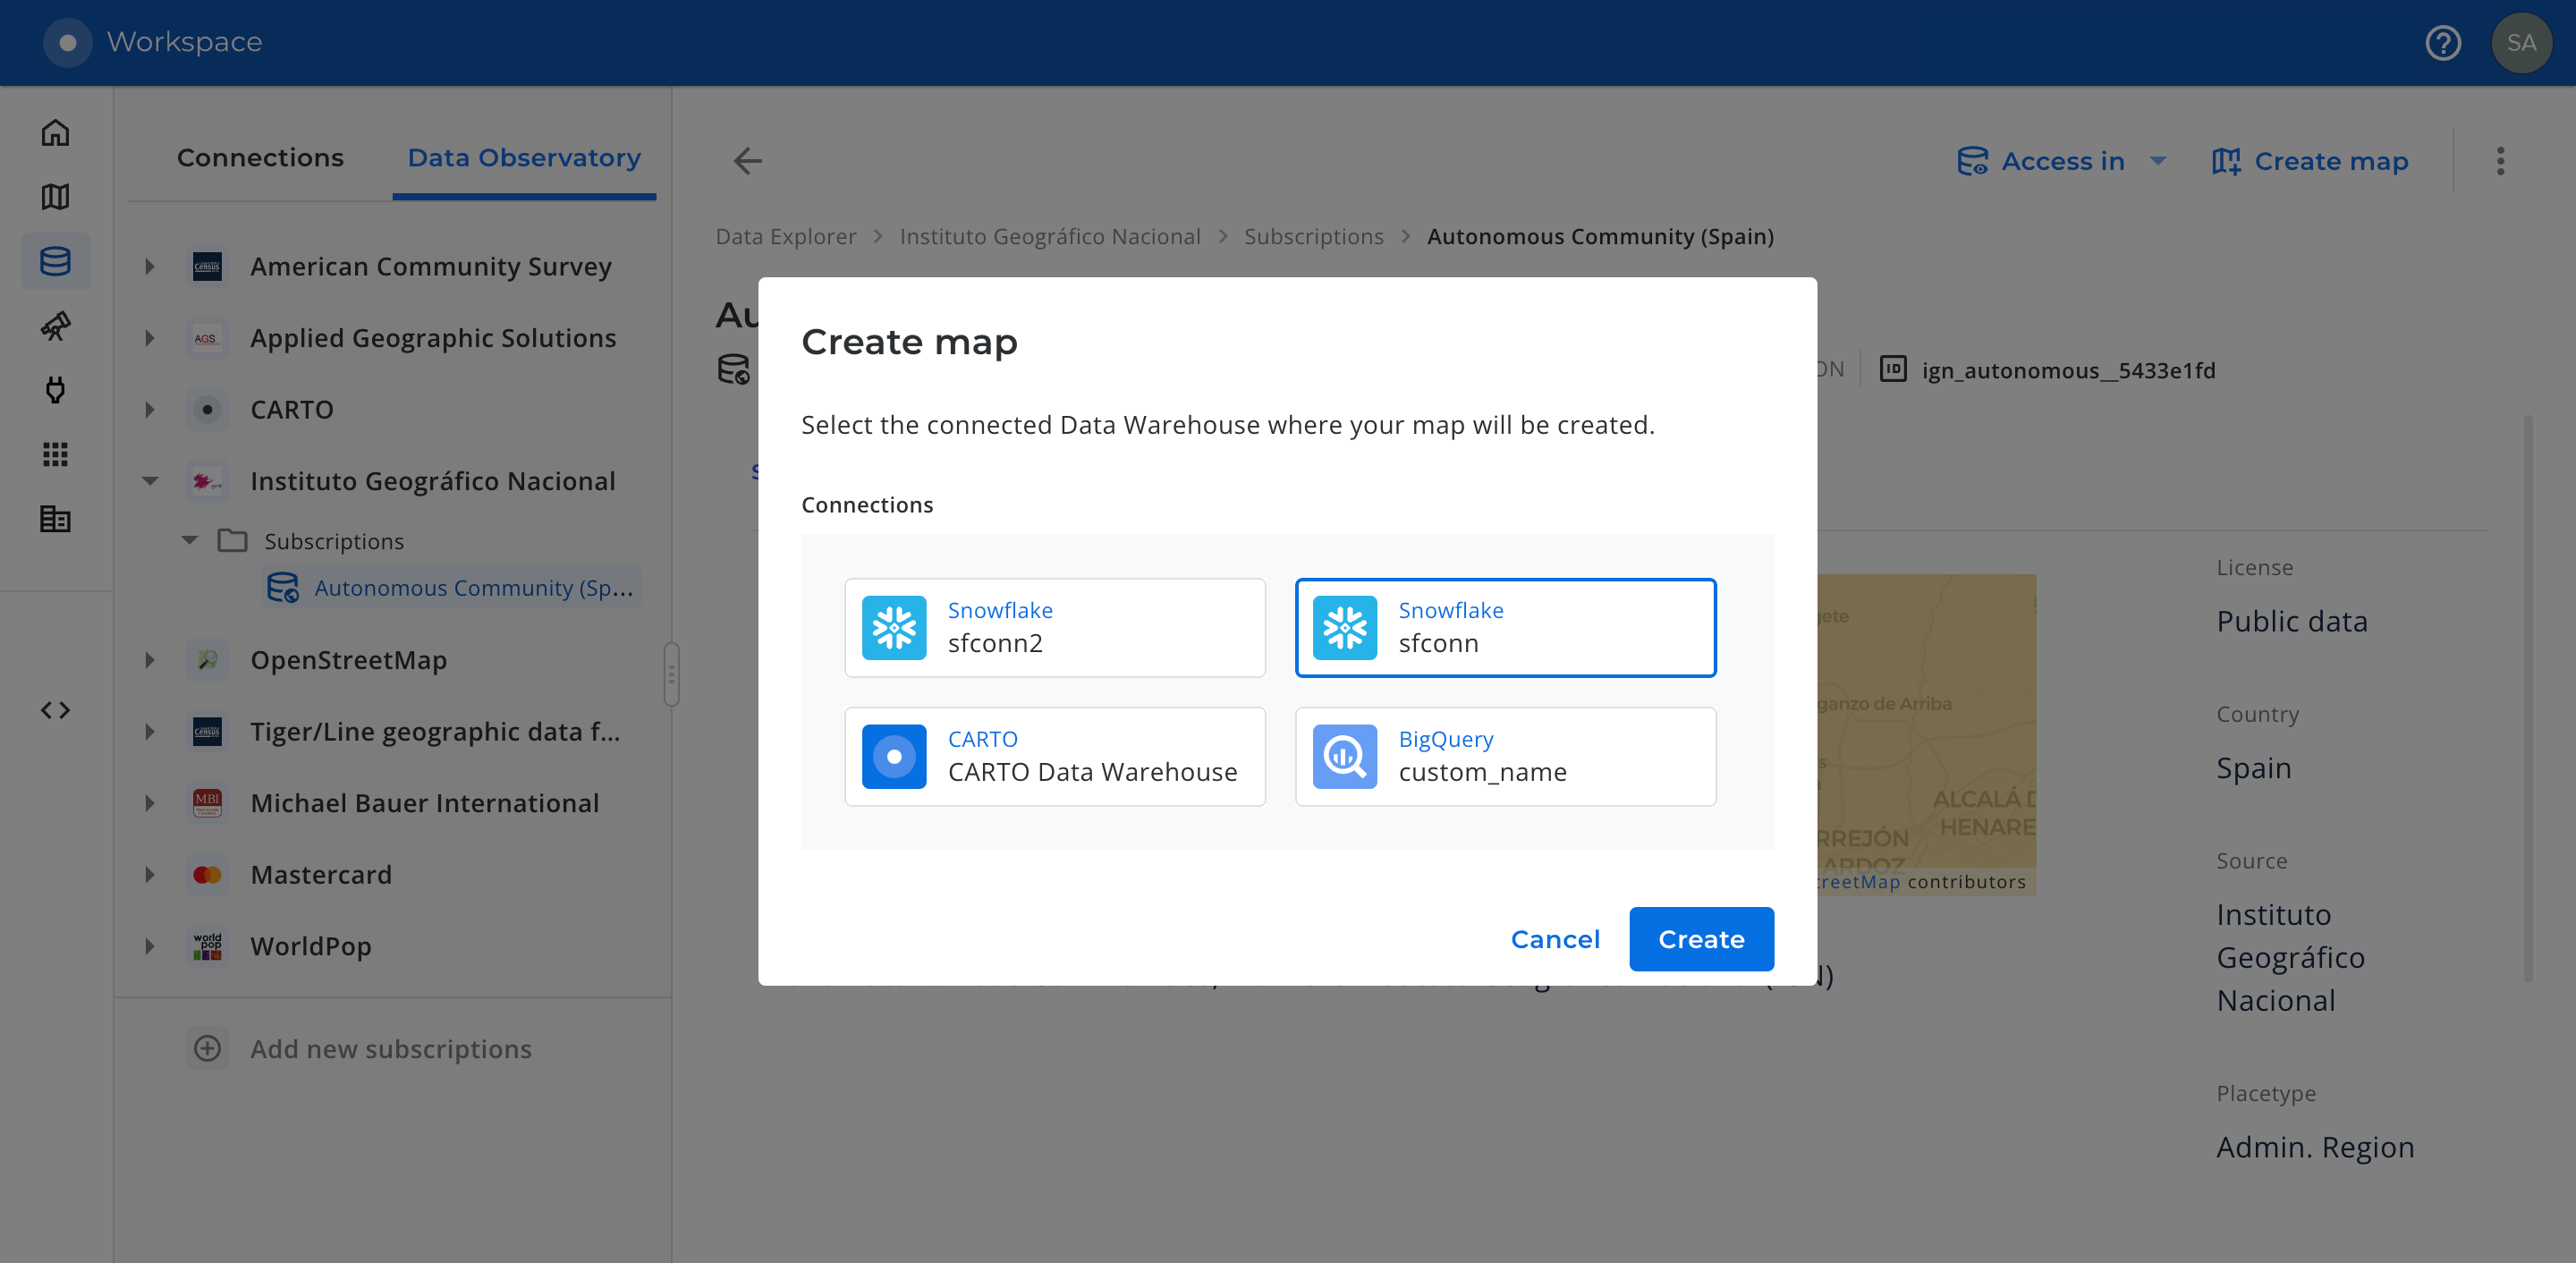The width and height of the screenshot is (2576, 1263).
Task: Select Autonomous Community (Sp... tree item
Action: (x=452, y=588)
